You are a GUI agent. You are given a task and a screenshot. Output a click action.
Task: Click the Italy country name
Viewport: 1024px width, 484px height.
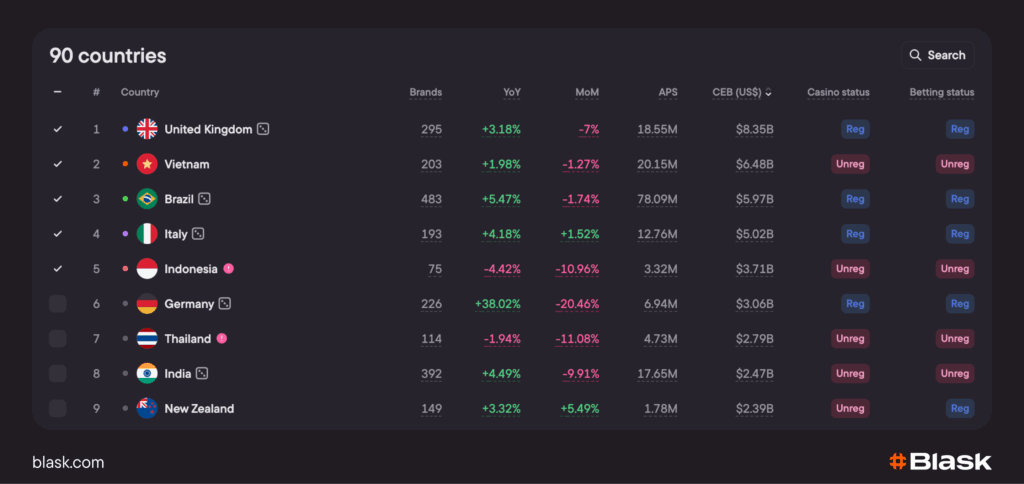pyautogui.click(x=176, y=234)
